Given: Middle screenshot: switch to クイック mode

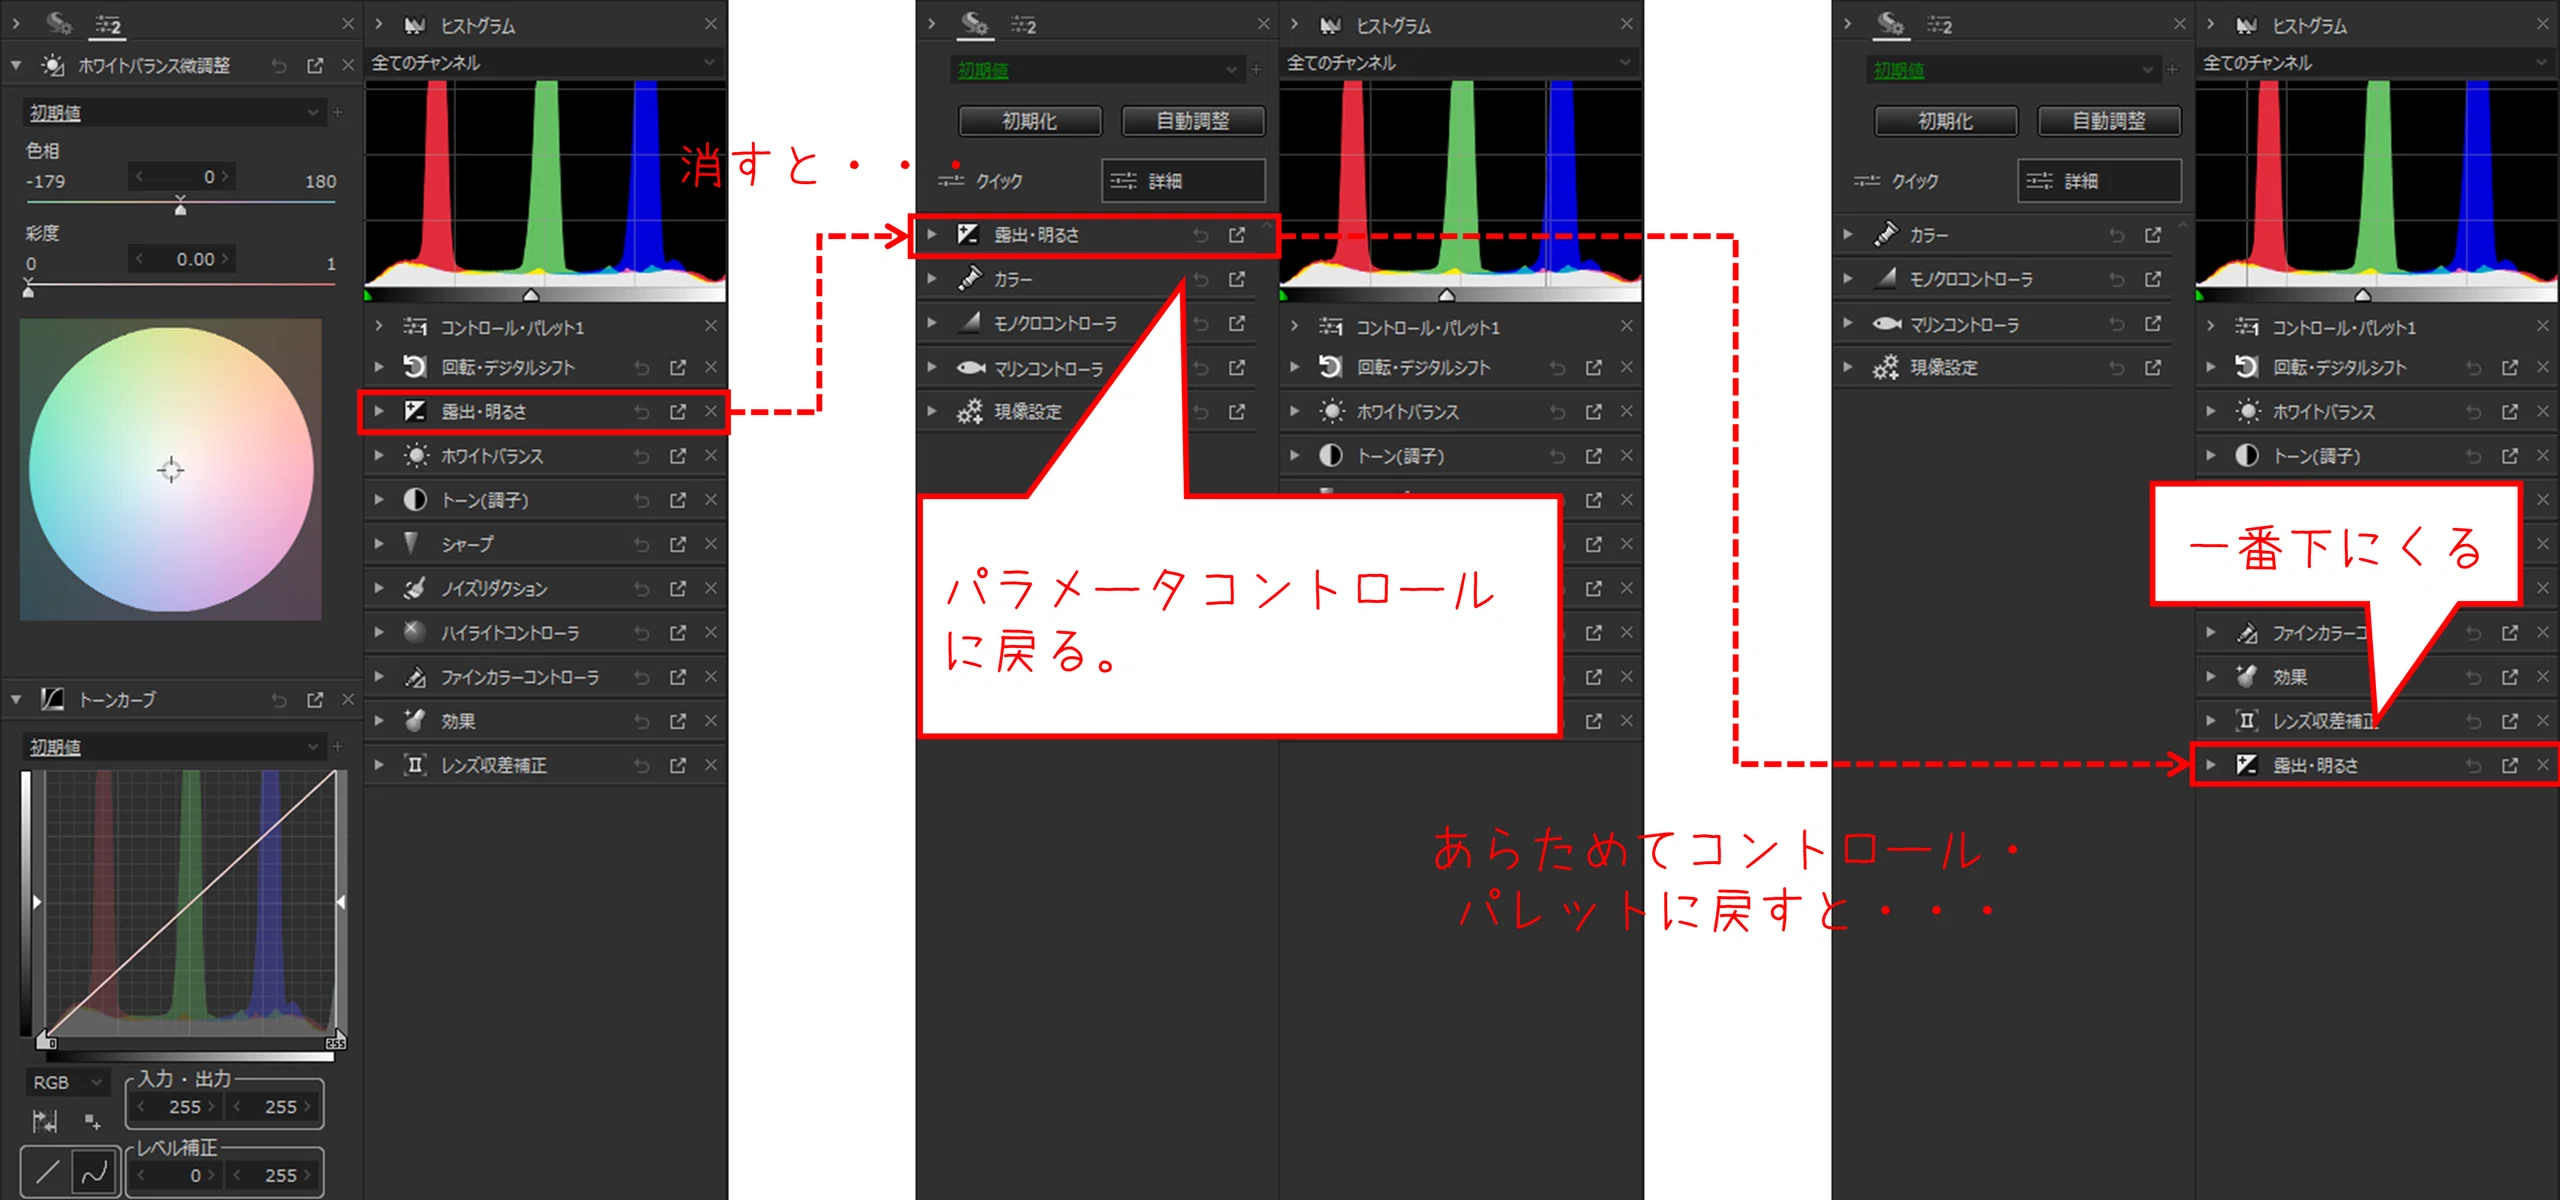Looking at the screenshot, I should coord(980,181).
